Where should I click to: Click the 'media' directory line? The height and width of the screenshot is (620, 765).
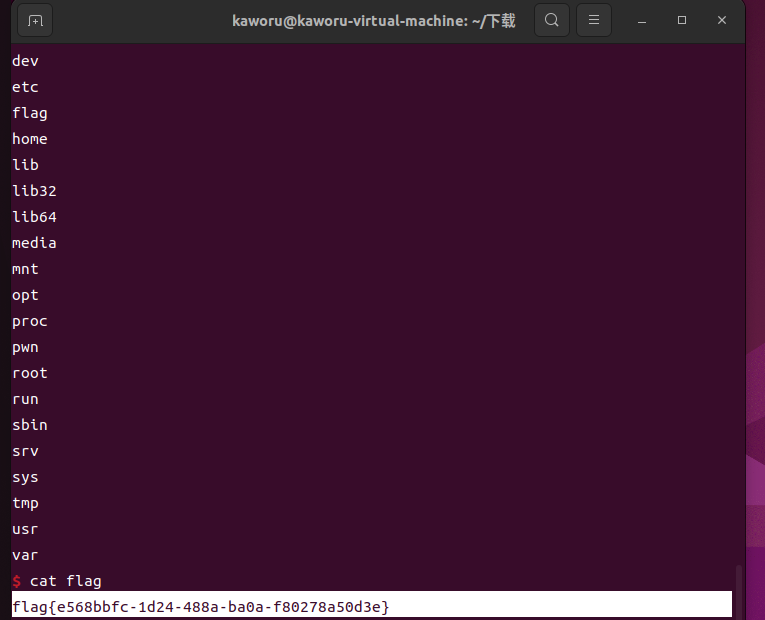34,243
